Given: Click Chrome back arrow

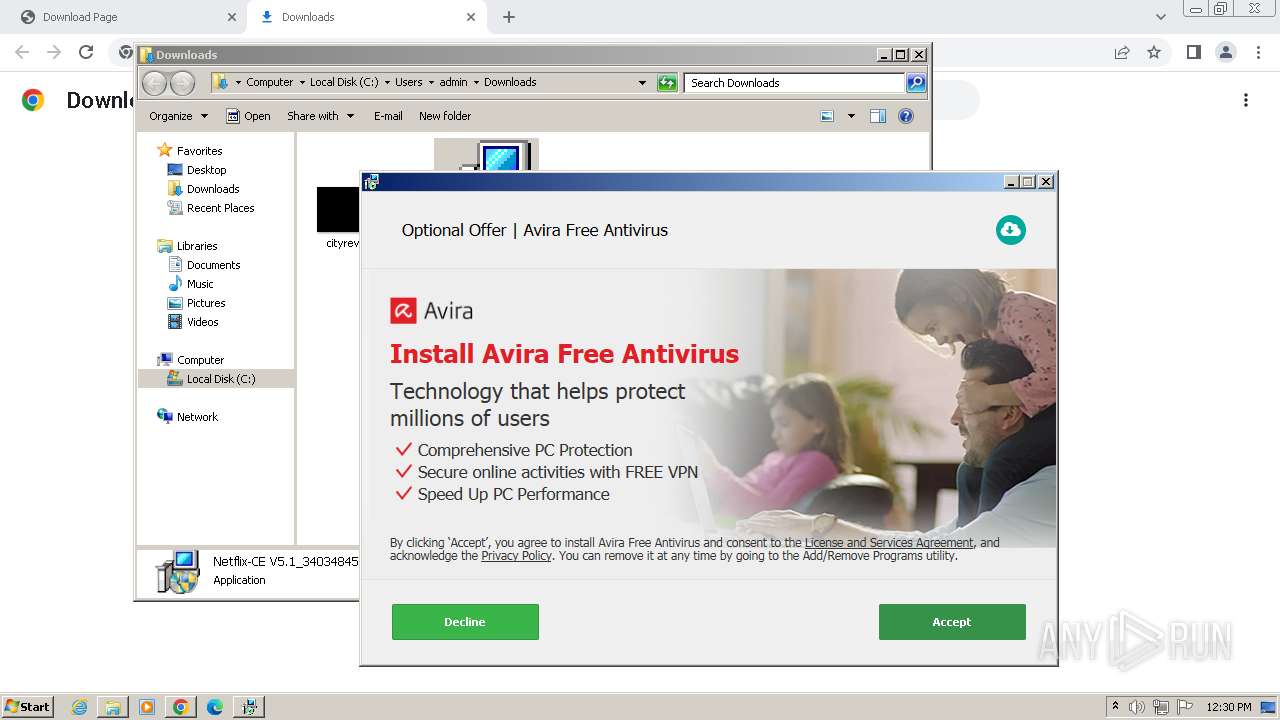Looking at the screenshot, I should click(x=22, y=52).
